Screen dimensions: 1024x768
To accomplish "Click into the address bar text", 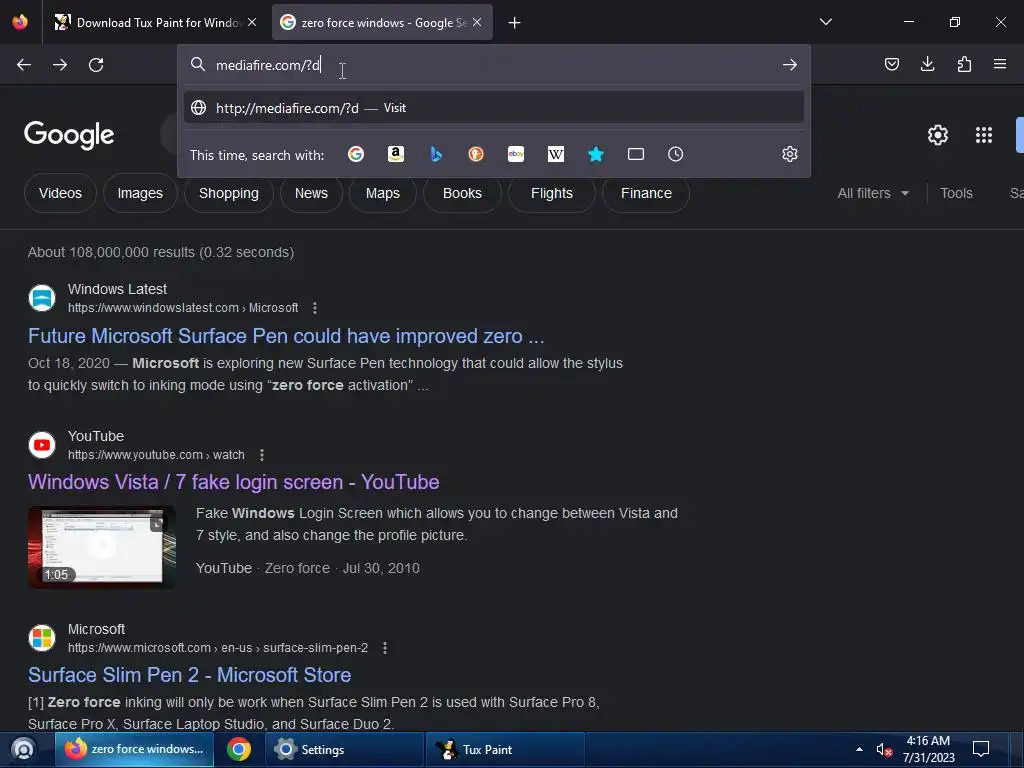I will [x=268, y=65].
